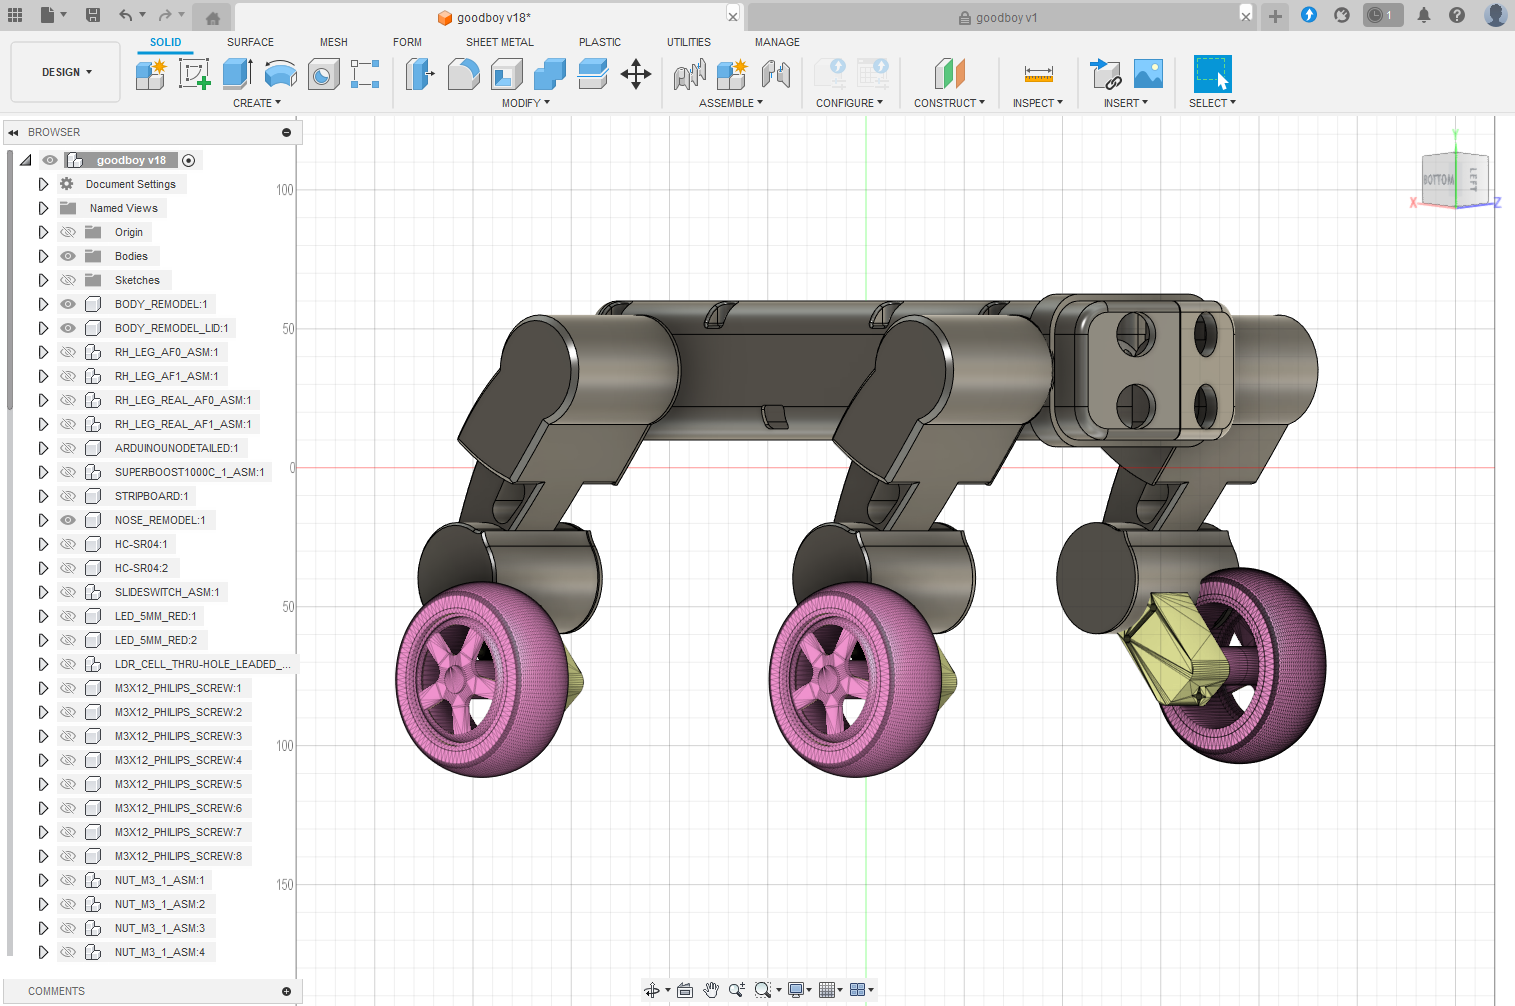Collapse the BROWSER panel arrows

tap(13, 132)
